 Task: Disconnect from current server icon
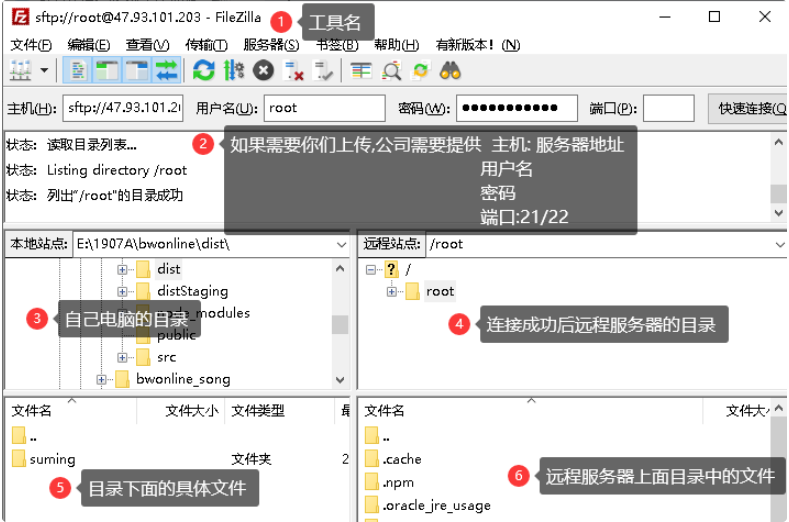tap(293, 71)
